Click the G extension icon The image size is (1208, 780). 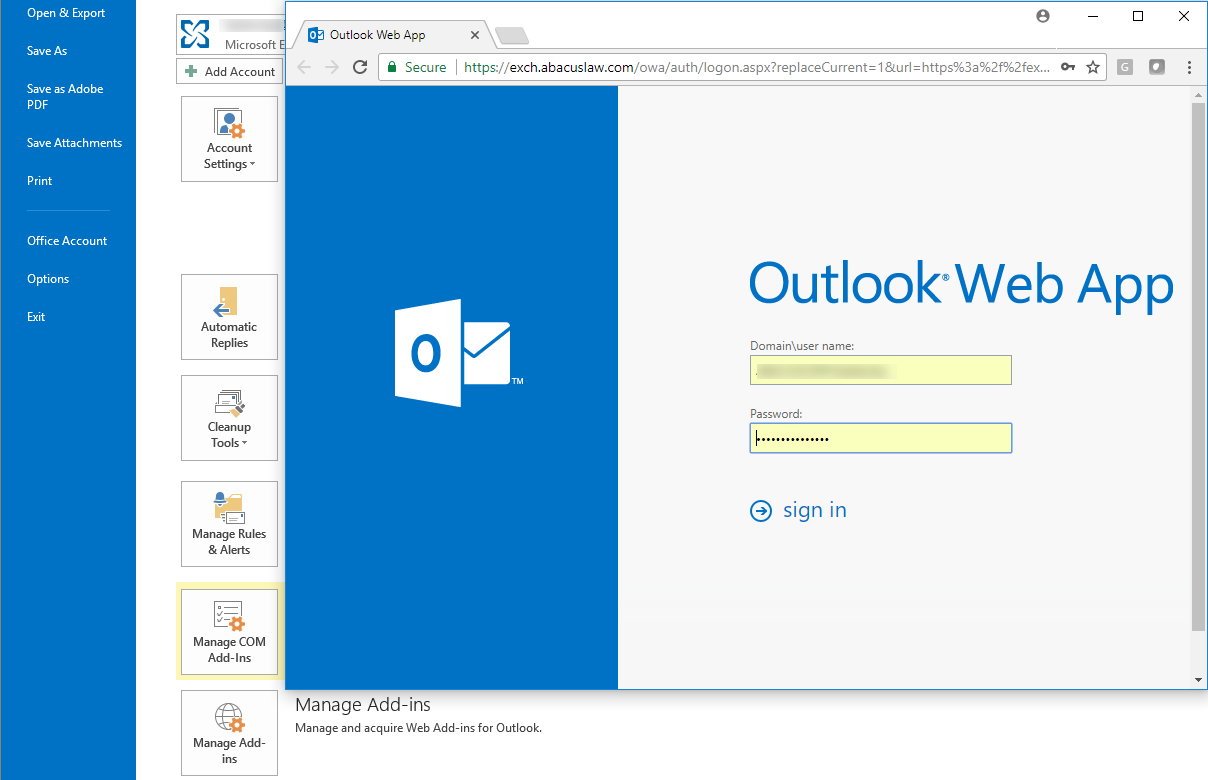pos(1125,67)
